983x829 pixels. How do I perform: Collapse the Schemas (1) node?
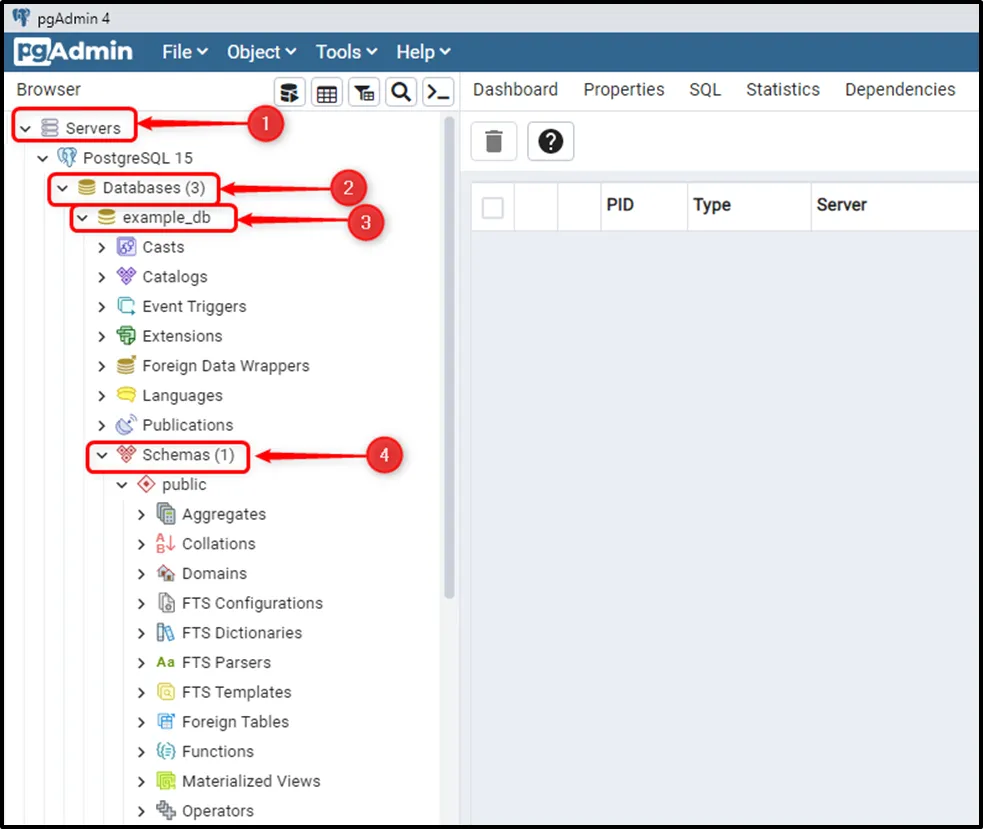tap(101, 455)
